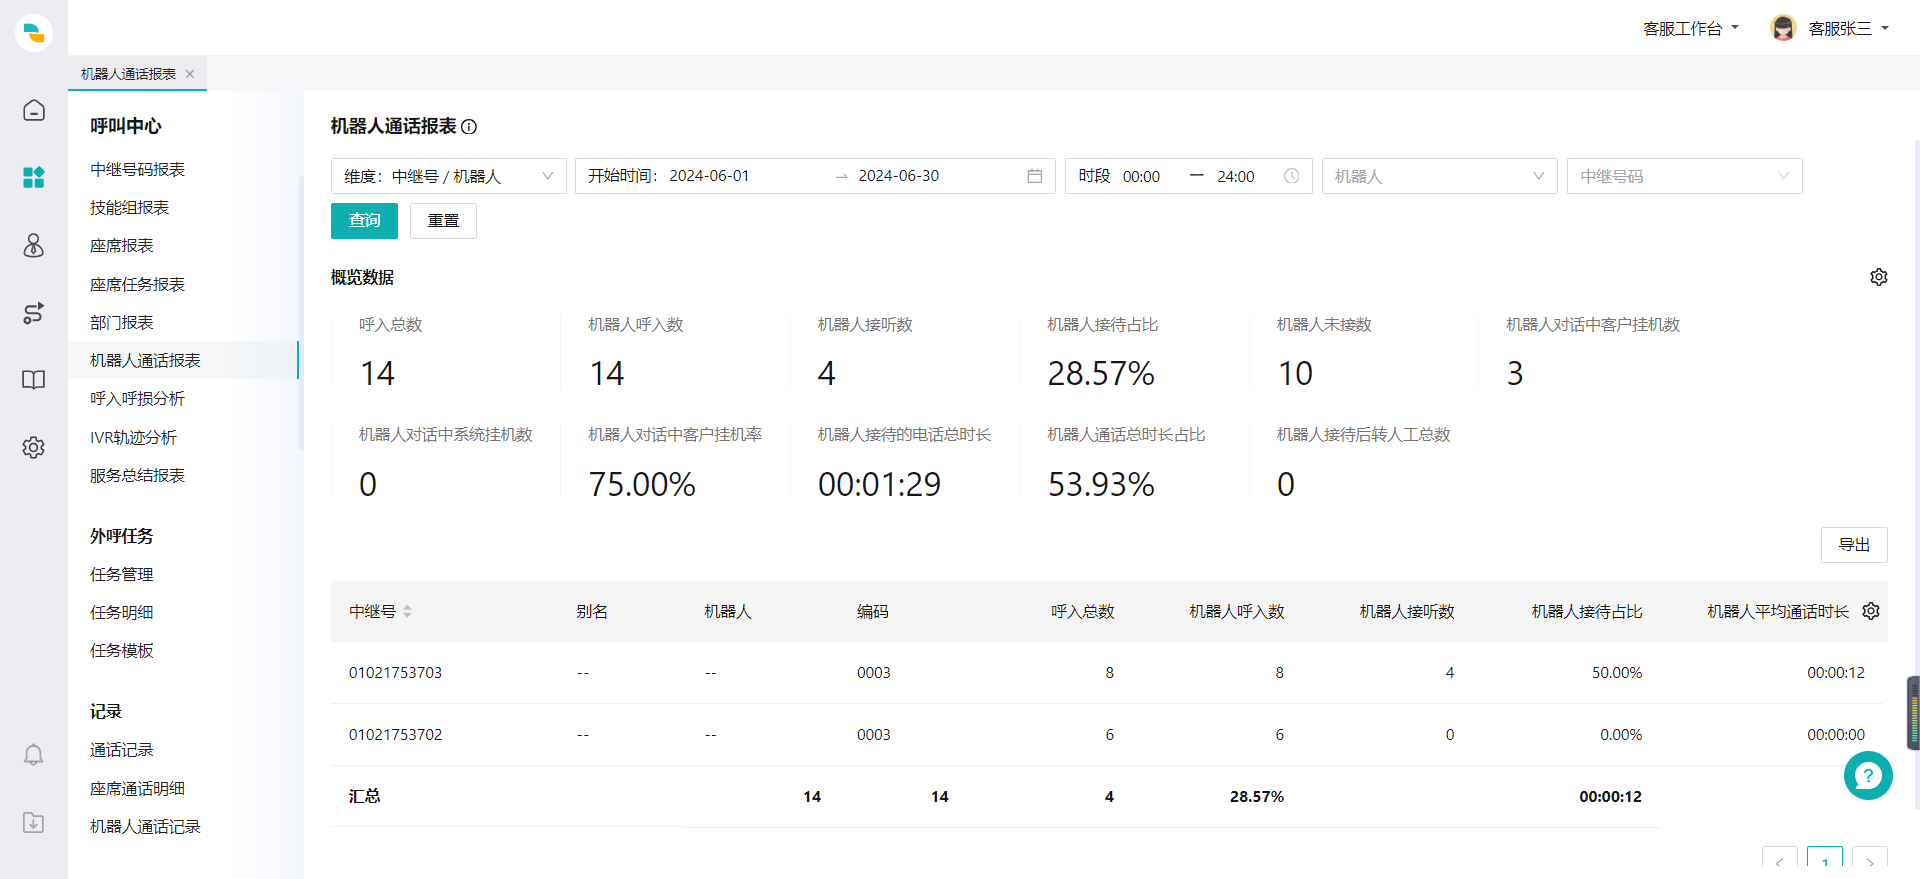Select the green dashboard grid icon
The image size is (1920, 879).
[34, 177]
